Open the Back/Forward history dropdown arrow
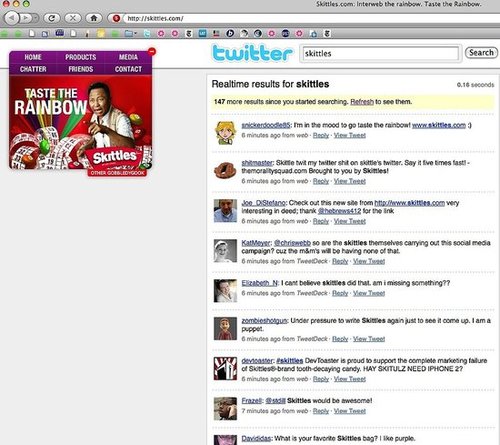The image size is (500, 445). 36,18
